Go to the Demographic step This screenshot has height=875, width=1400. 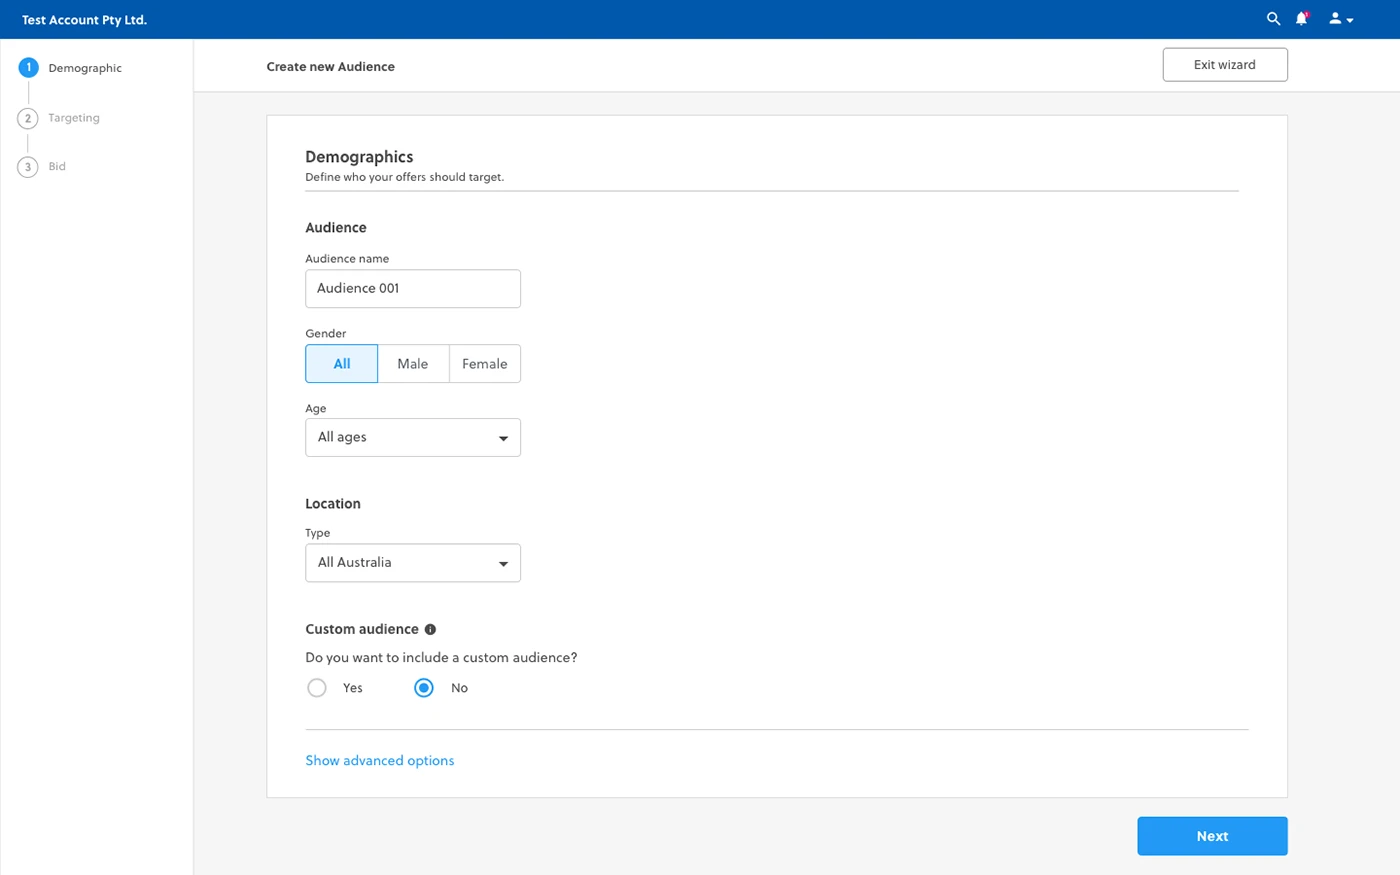point(70,68)
